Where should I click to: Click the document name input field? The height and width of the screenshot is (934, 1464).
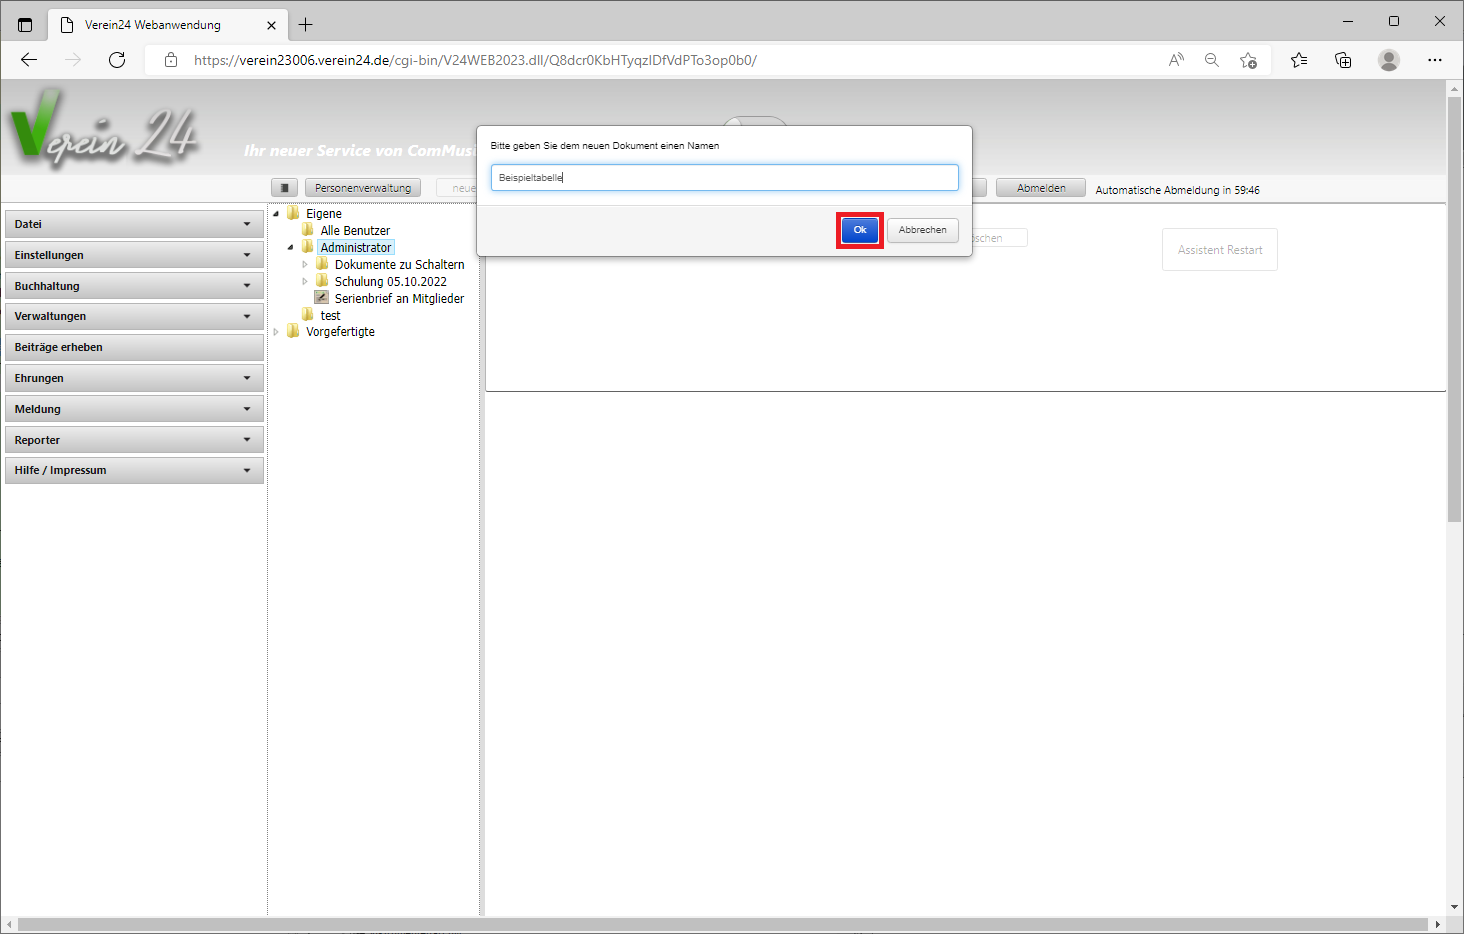tap(724, 178)
